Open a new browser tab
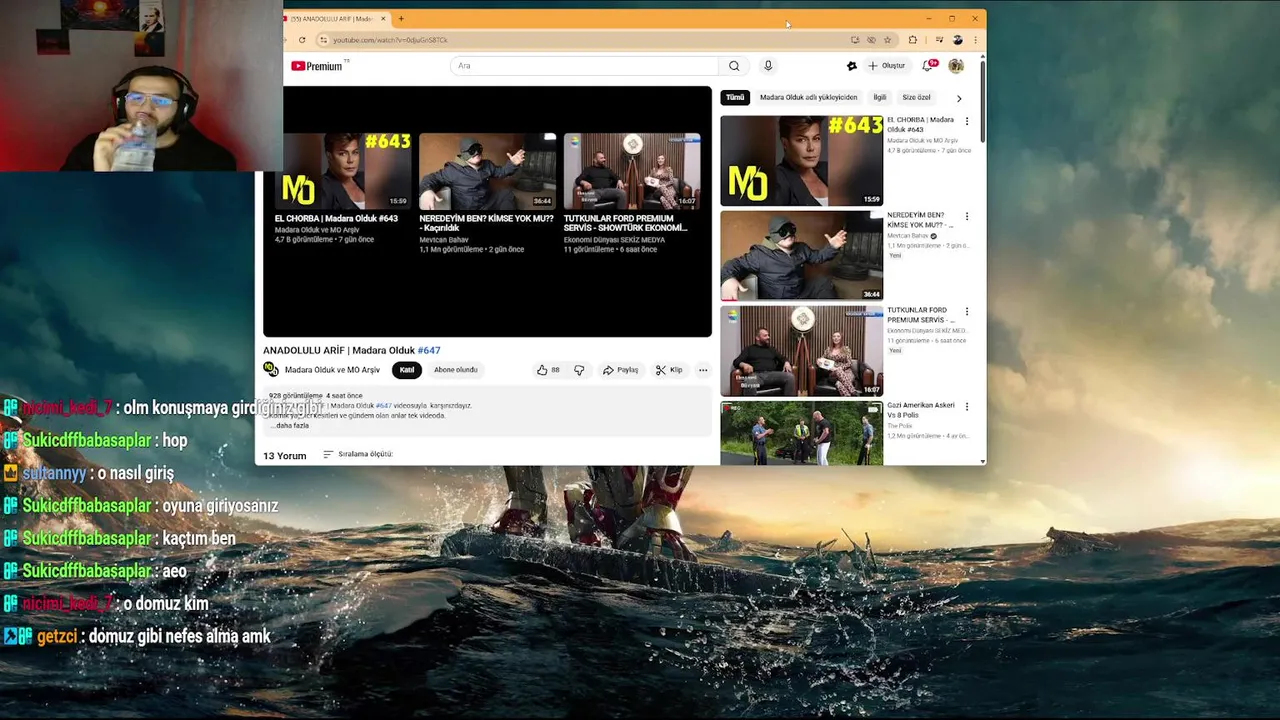 click(x=401, y=18)
